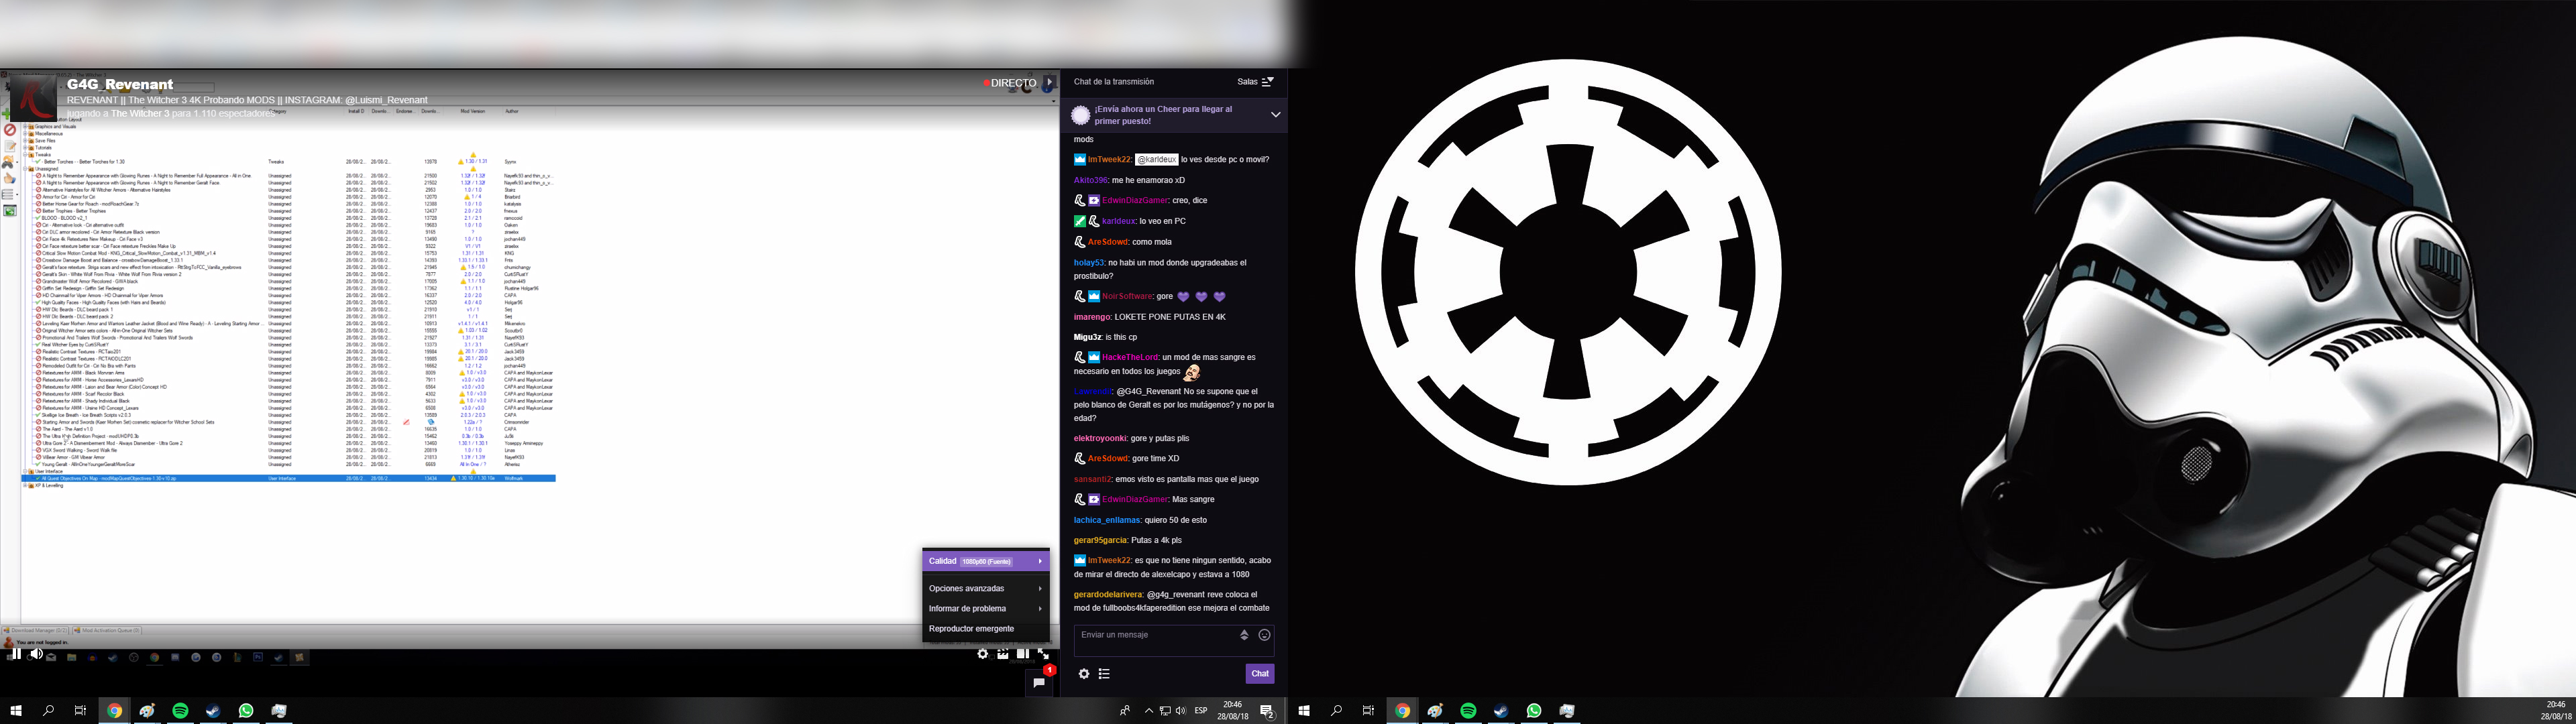Mute the stream with the speaker icon
Viewport: 2576px width, 724px height.
coord(36,654)
